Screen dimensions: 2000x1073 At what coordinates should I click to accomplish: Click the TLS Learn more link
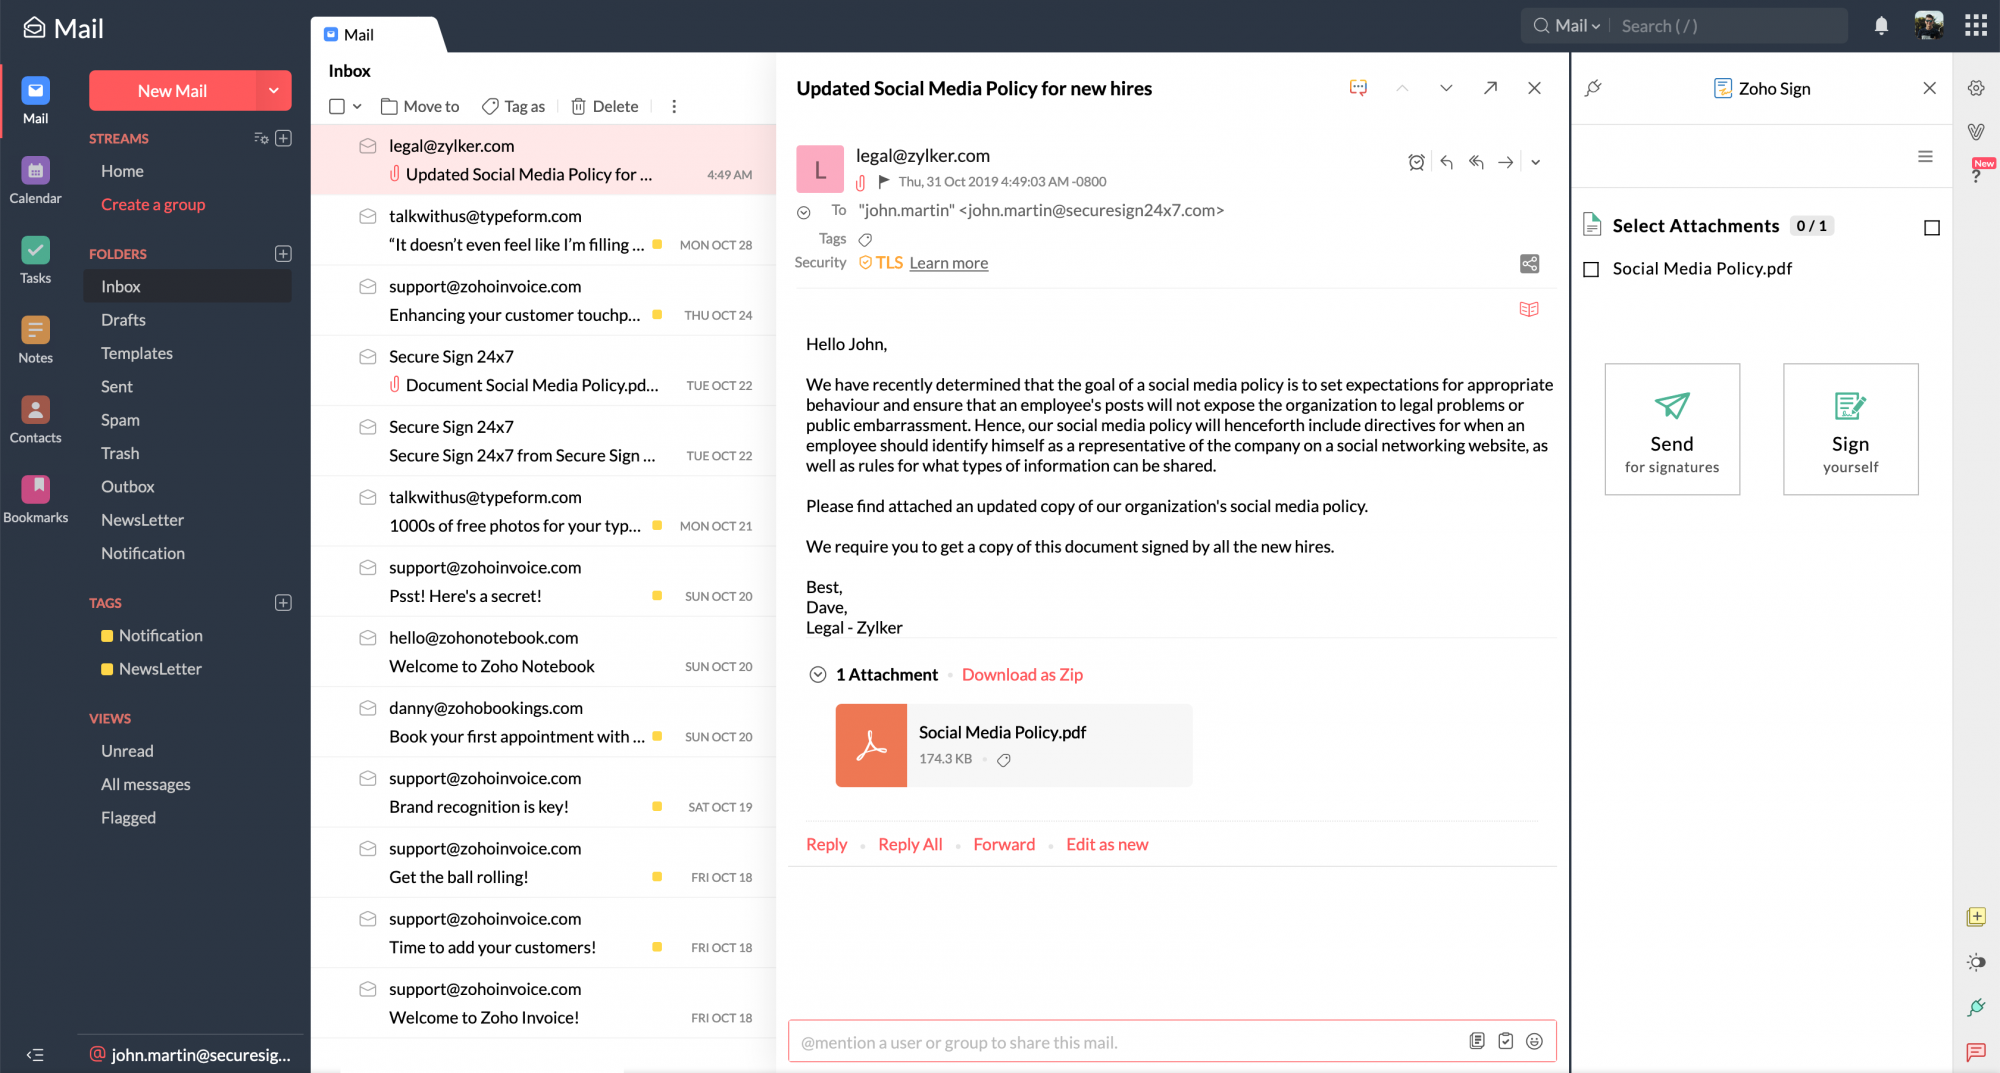click(948, 263)
